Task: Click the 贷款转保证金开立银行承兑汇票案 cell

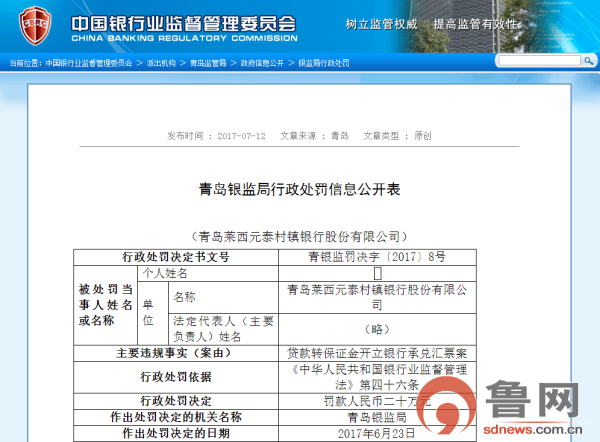Action: (x=377, y=353)
